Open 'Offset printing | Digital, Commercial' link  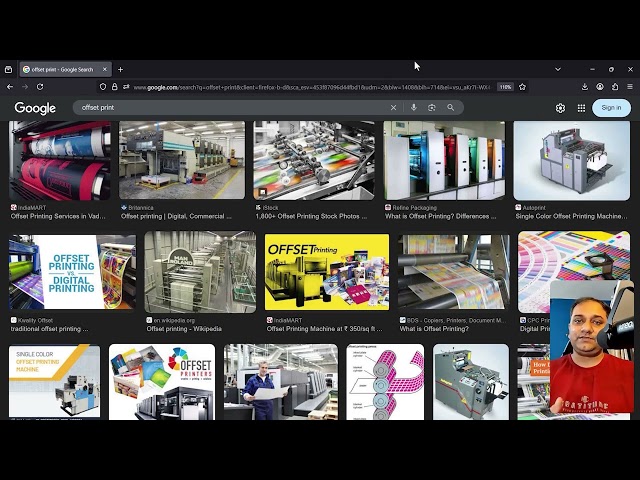[176, 216]
